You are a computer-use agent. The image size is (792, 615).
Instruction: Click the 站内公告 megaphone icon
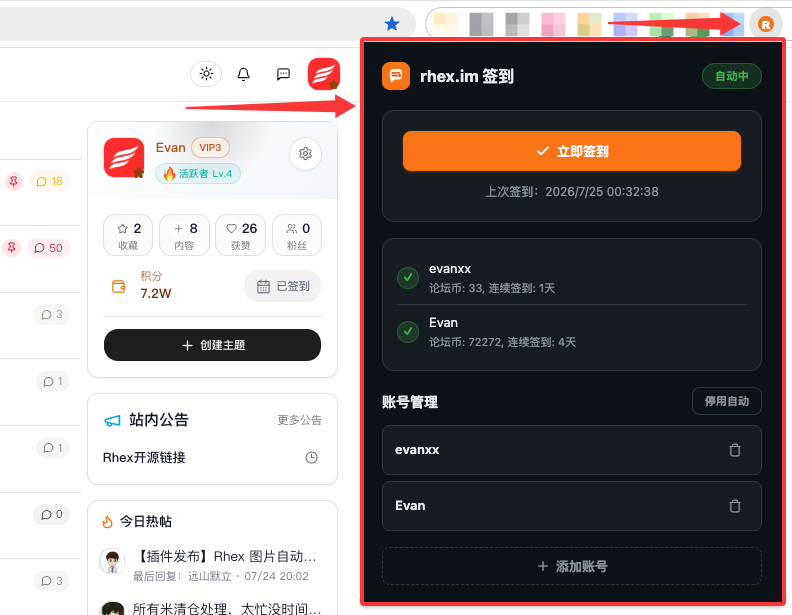click(112, 420)
